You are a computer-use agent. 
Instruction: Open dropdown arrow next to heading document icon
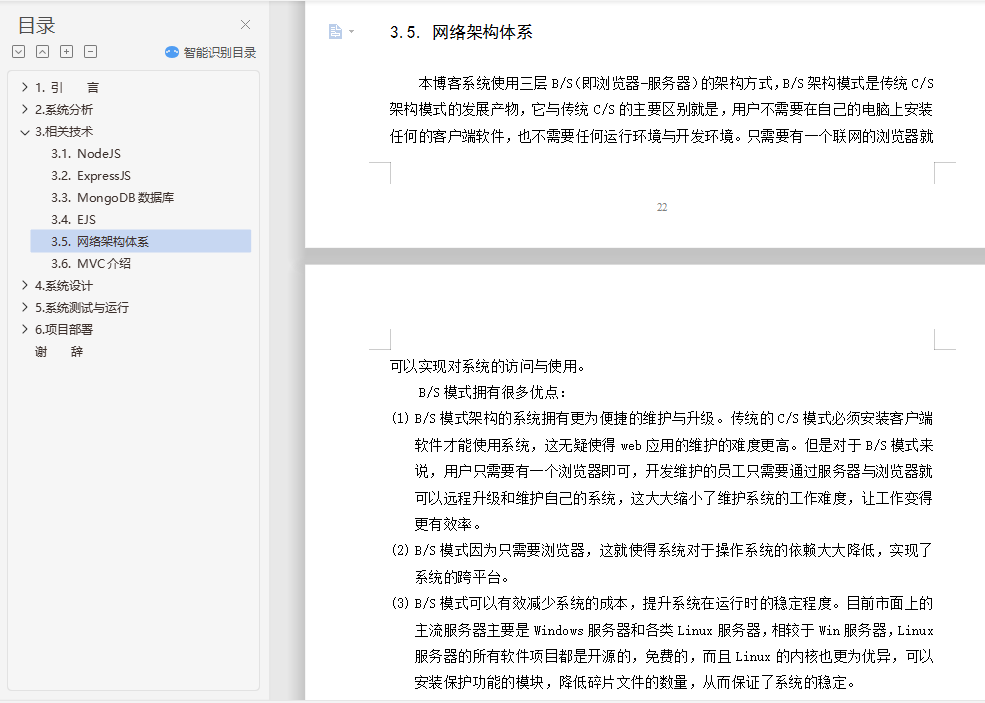point(351,31)
